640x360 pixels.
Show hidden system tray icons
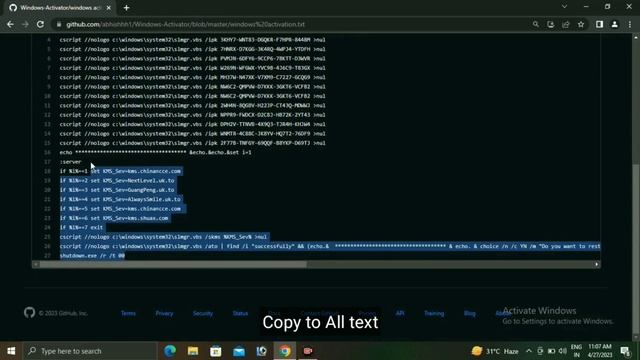(x=529, y=351)
